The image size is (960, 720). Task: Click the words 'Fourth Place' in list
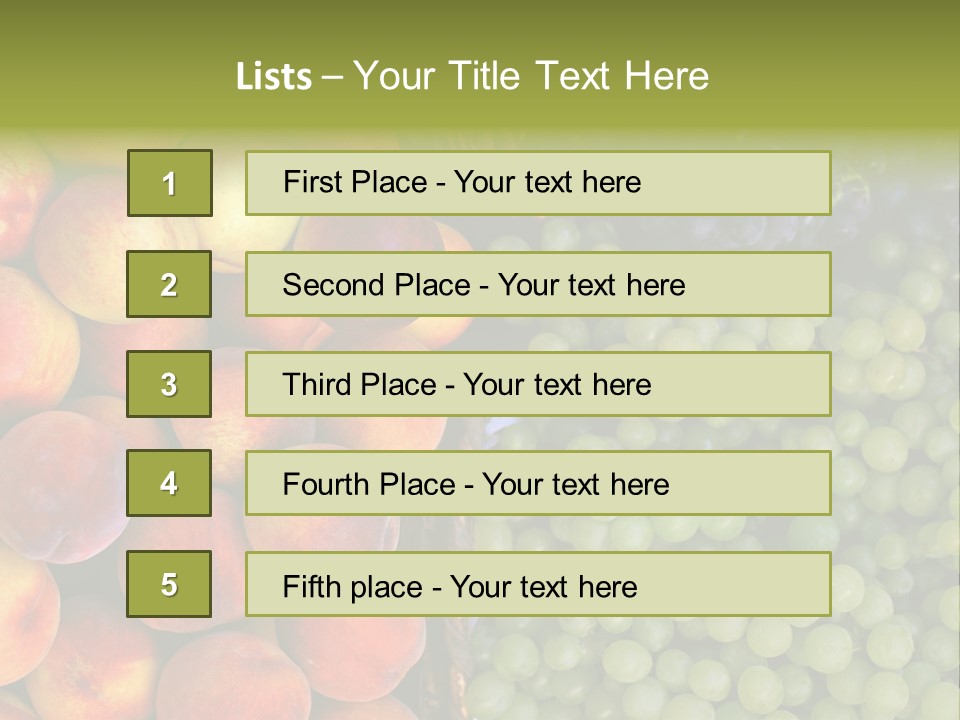(369, 484)
